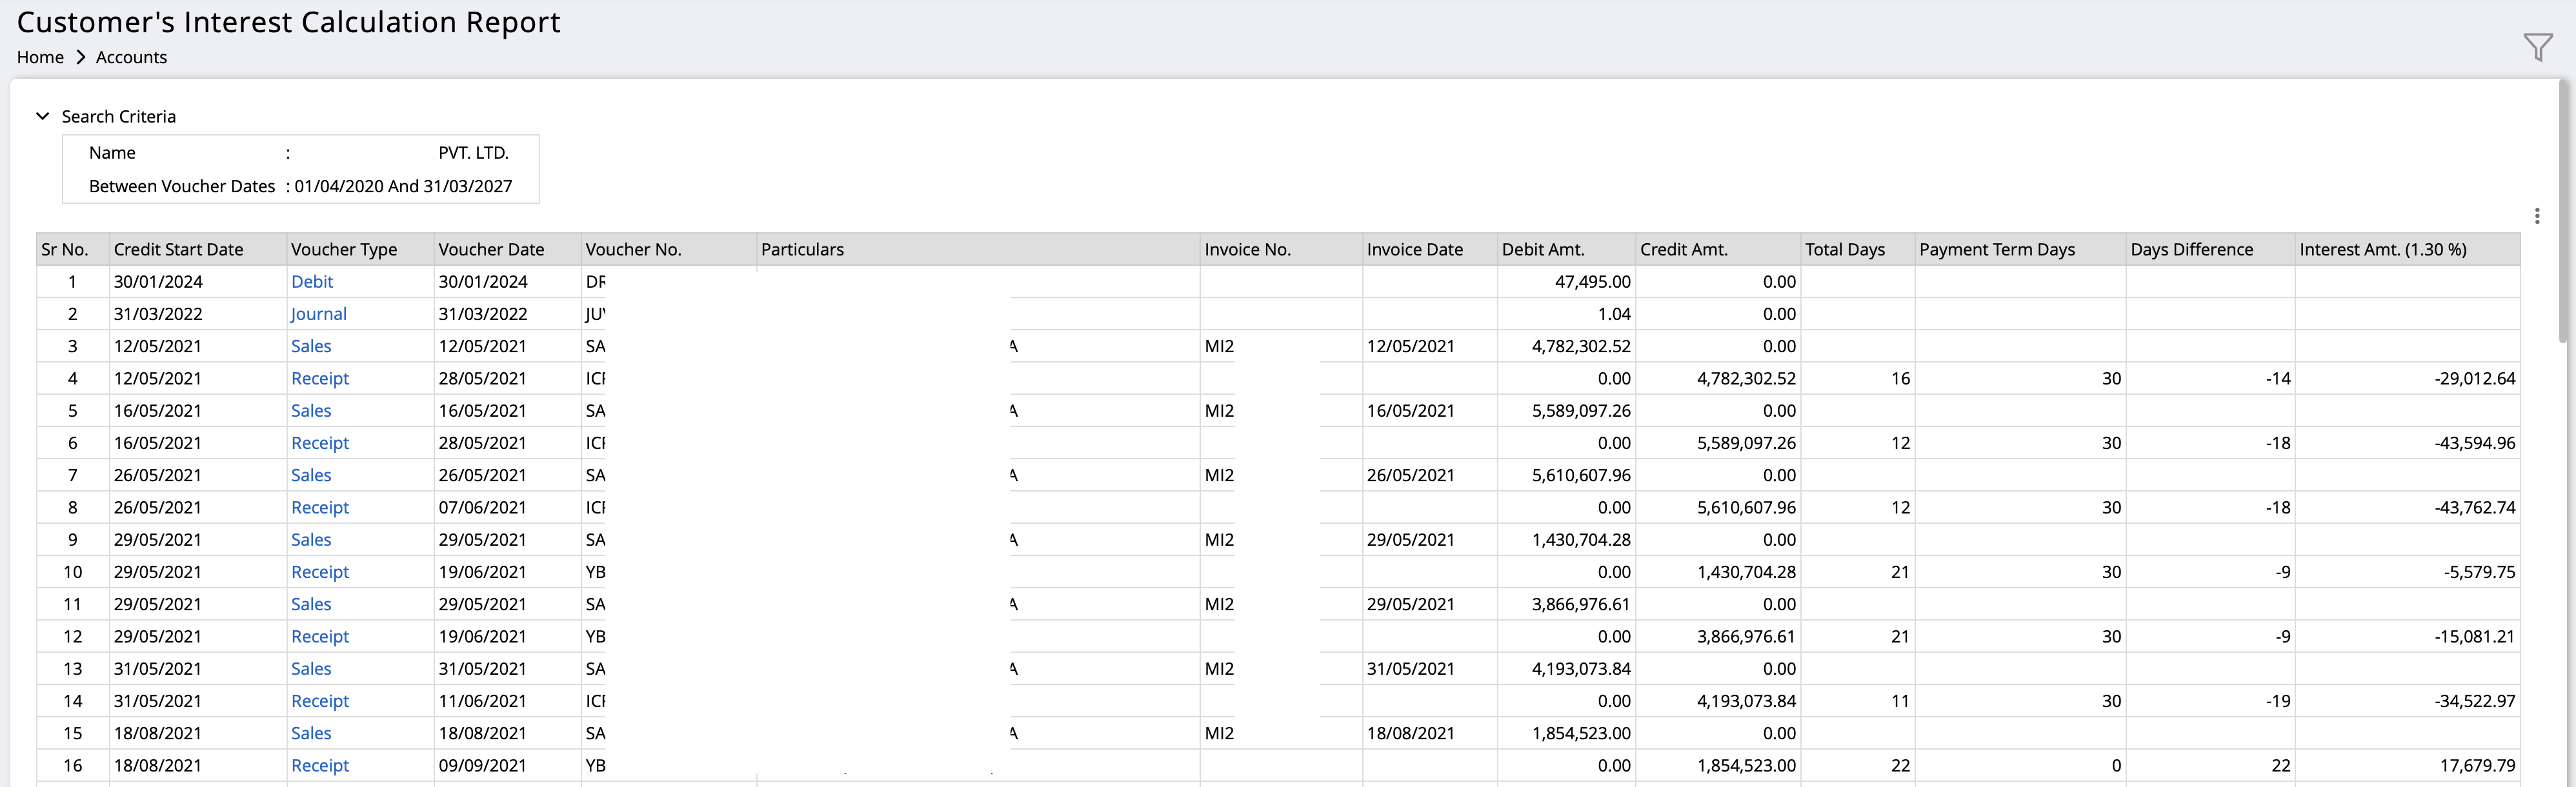Select debit amount 4,782,302.52 cell

point(1567,346)
